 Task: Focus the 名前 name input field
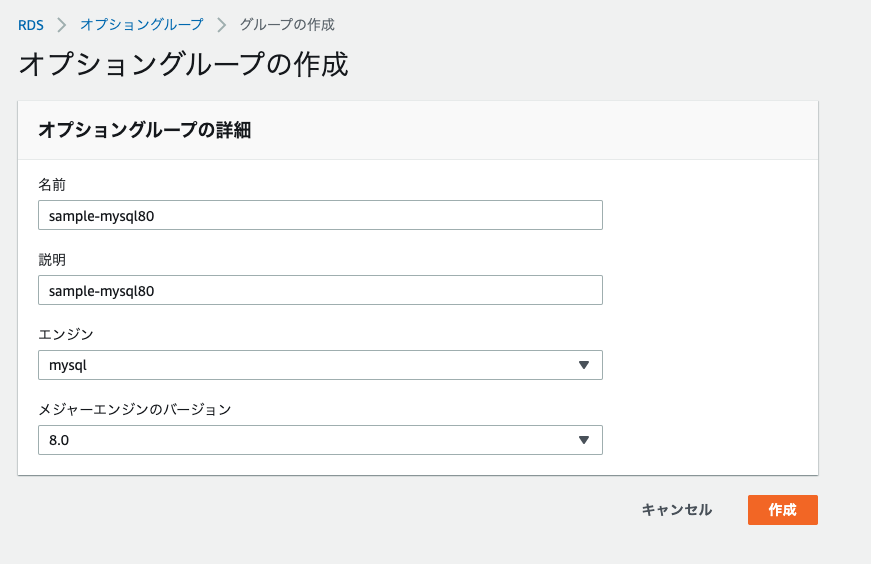point(320,215)
